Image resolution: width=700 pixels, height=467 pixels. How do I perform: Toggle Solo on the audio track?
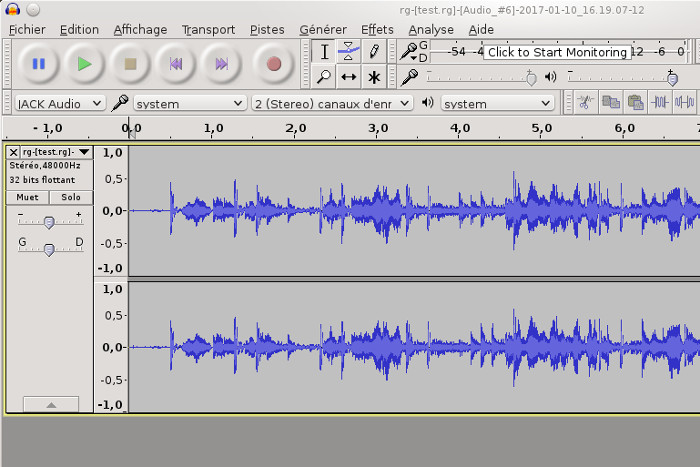[x=70, y=198]
